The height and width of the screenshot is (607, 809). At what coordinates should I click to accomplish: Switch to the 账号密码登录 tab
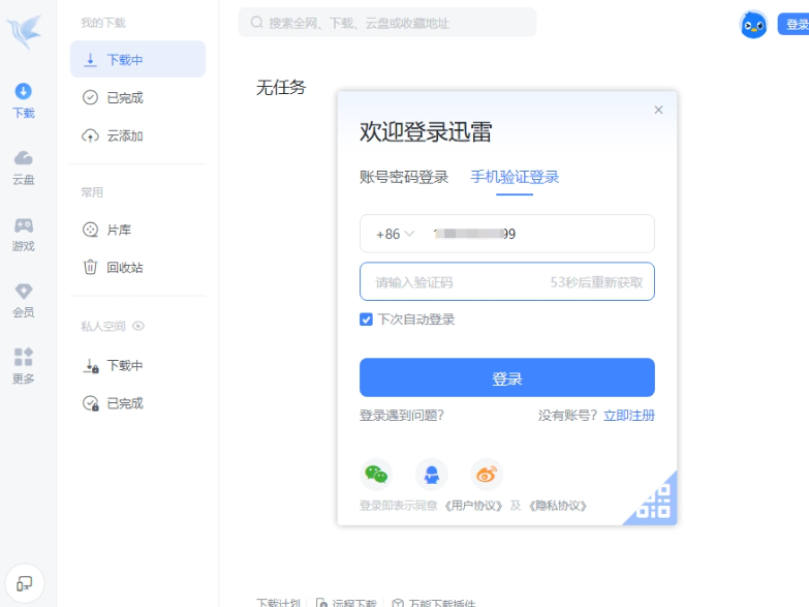coord(404,177)
